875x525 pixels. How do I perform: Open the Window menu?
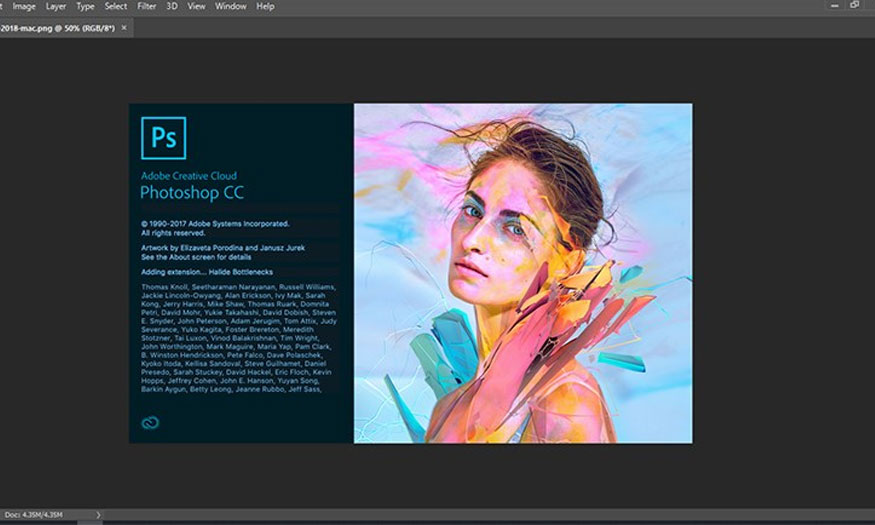(231, 7)
